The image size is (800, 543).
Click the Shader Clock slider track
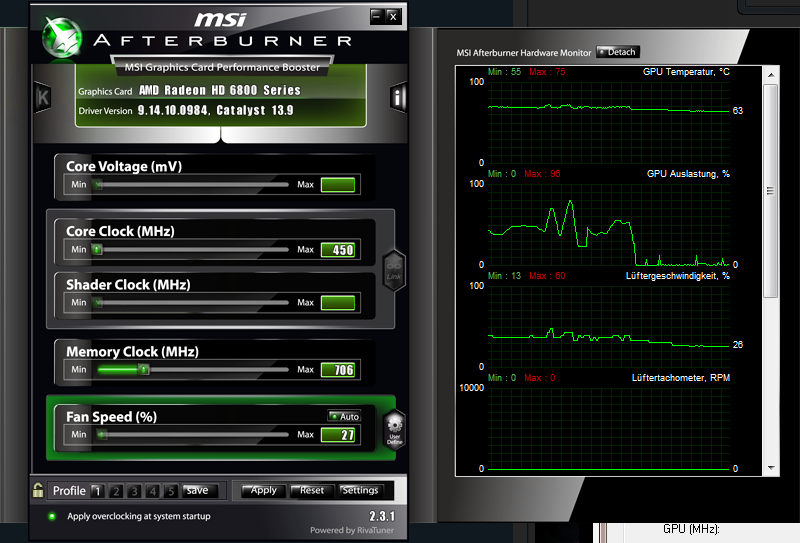(191, 303)
